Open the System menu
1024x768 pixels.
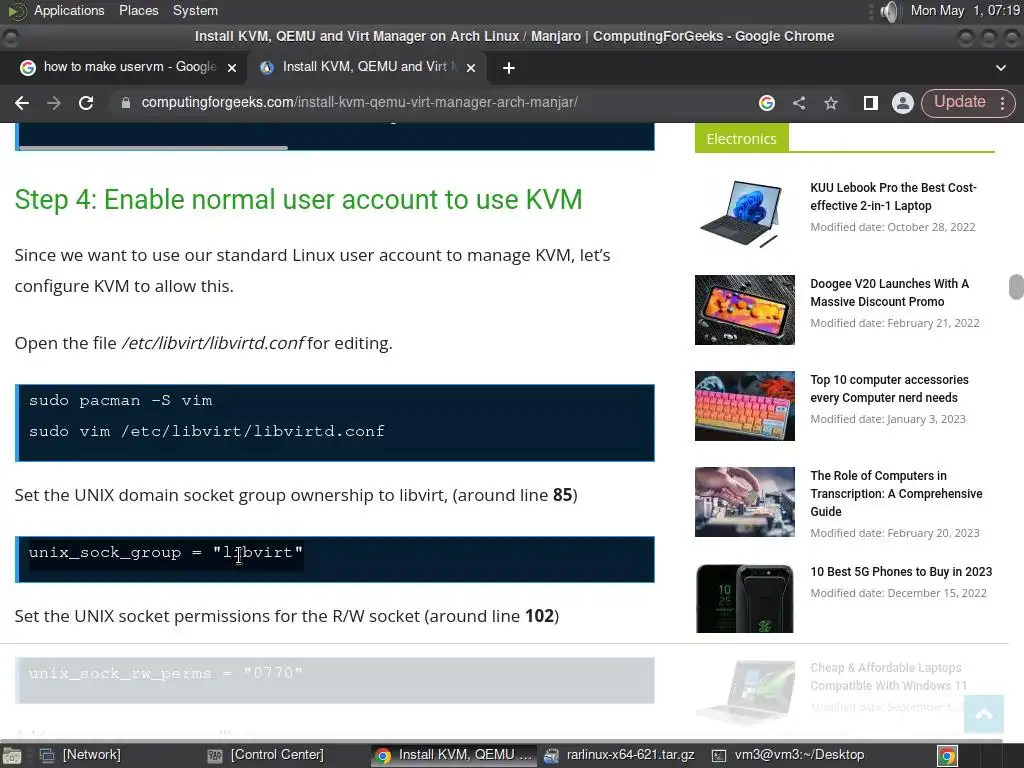pos(195,10)
